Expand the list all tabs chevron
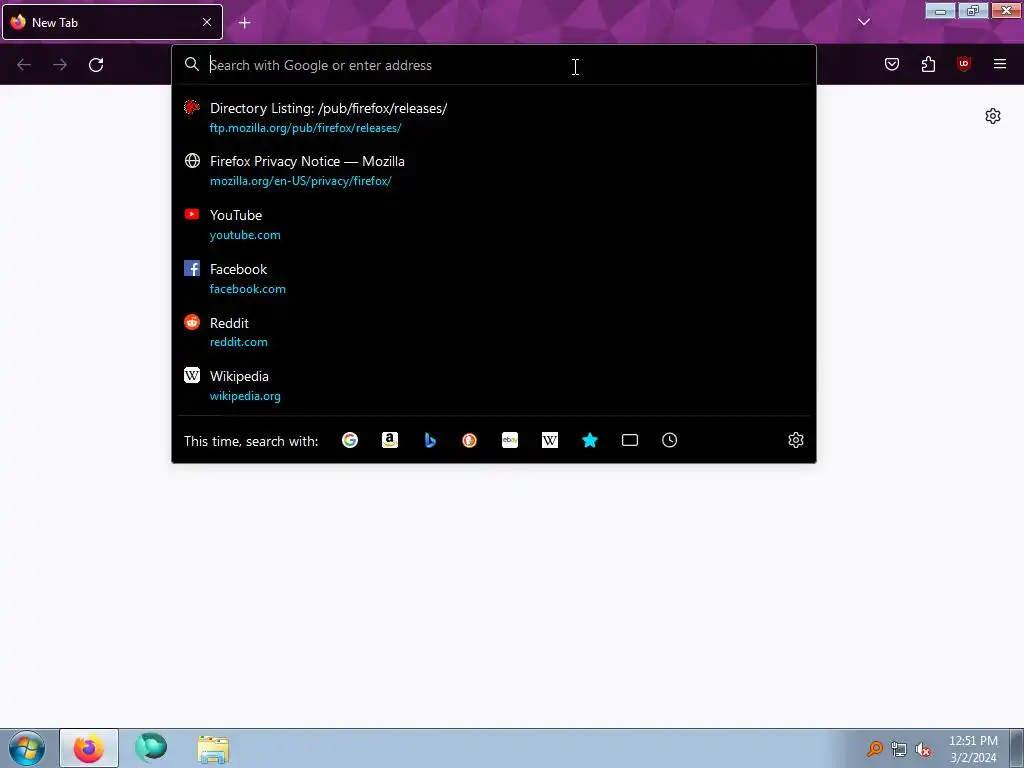Viewport: 1024px width, 768px height. [x=864, y=22]
